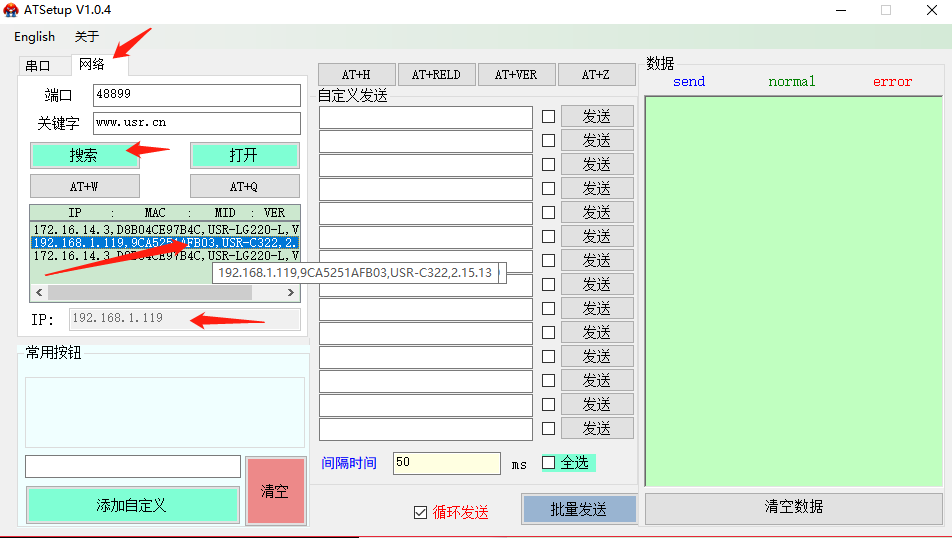Uncheck the 循环发送 checkbox
952x538 pixels.
[420, 513]
